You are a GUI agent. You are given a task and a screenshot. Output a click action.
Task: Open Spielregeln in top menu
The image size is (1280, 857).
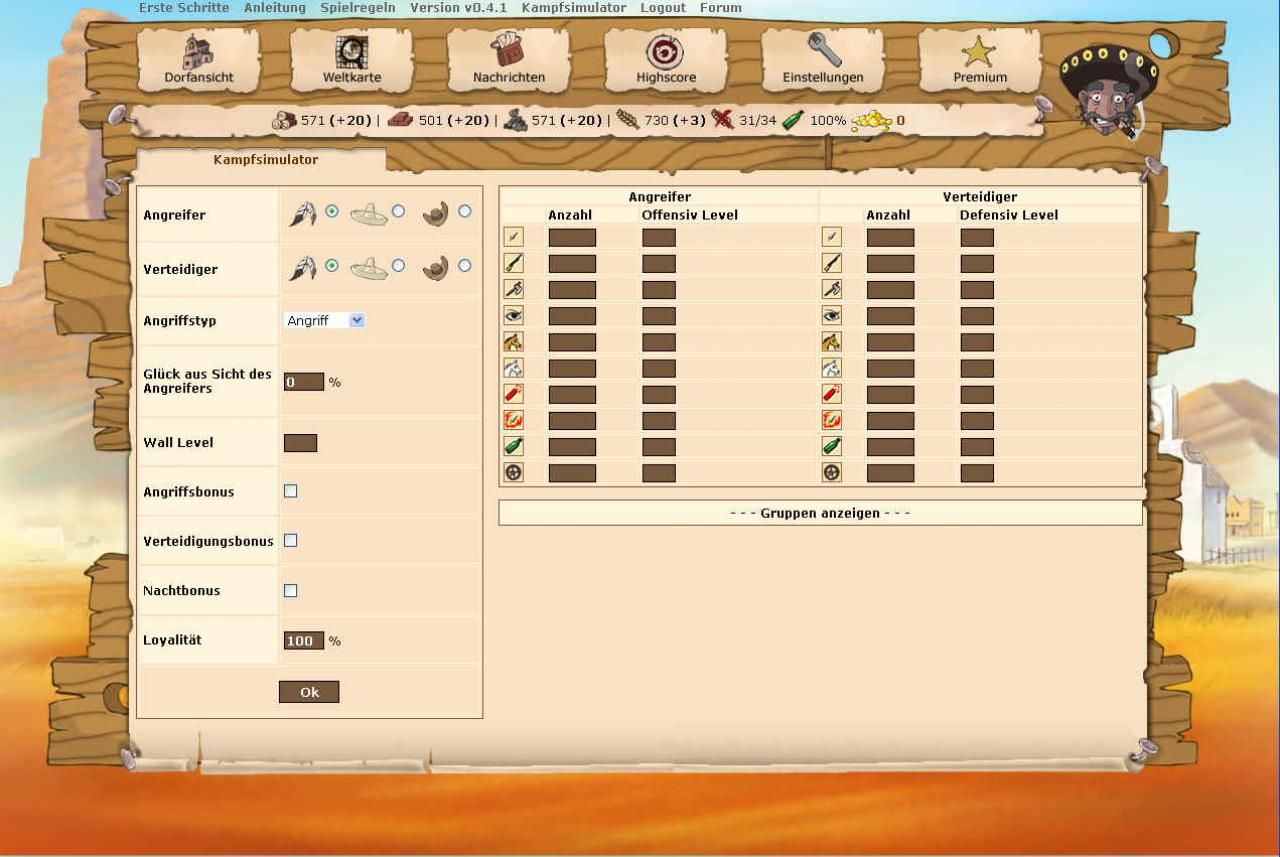tap(358, 7)
